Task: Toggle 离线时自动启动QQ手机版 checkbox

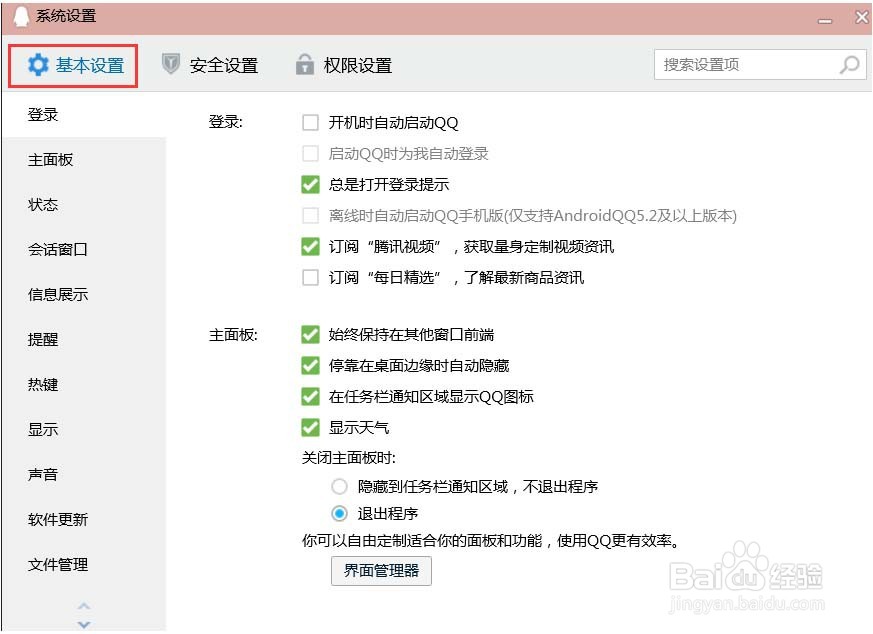Action: [310, 215]
